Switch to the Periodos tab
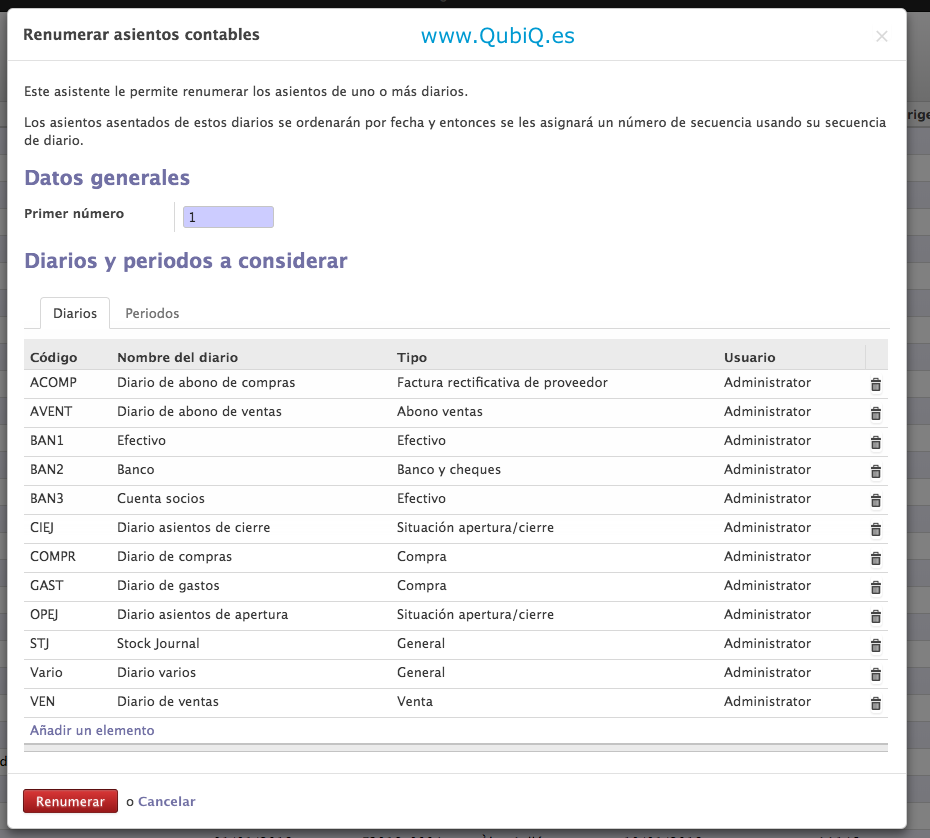The image size is (930, 838). 152,313
